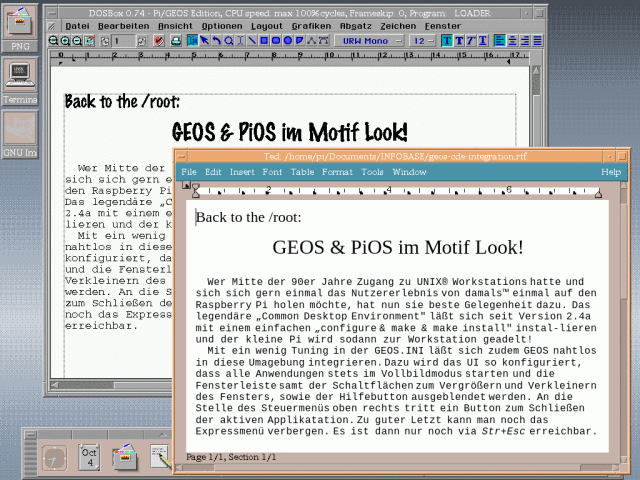Image resolution: width=640 pixels, height=480 pixels.
Task: Select the arrow pointer tool
Action: pos(204,41)
